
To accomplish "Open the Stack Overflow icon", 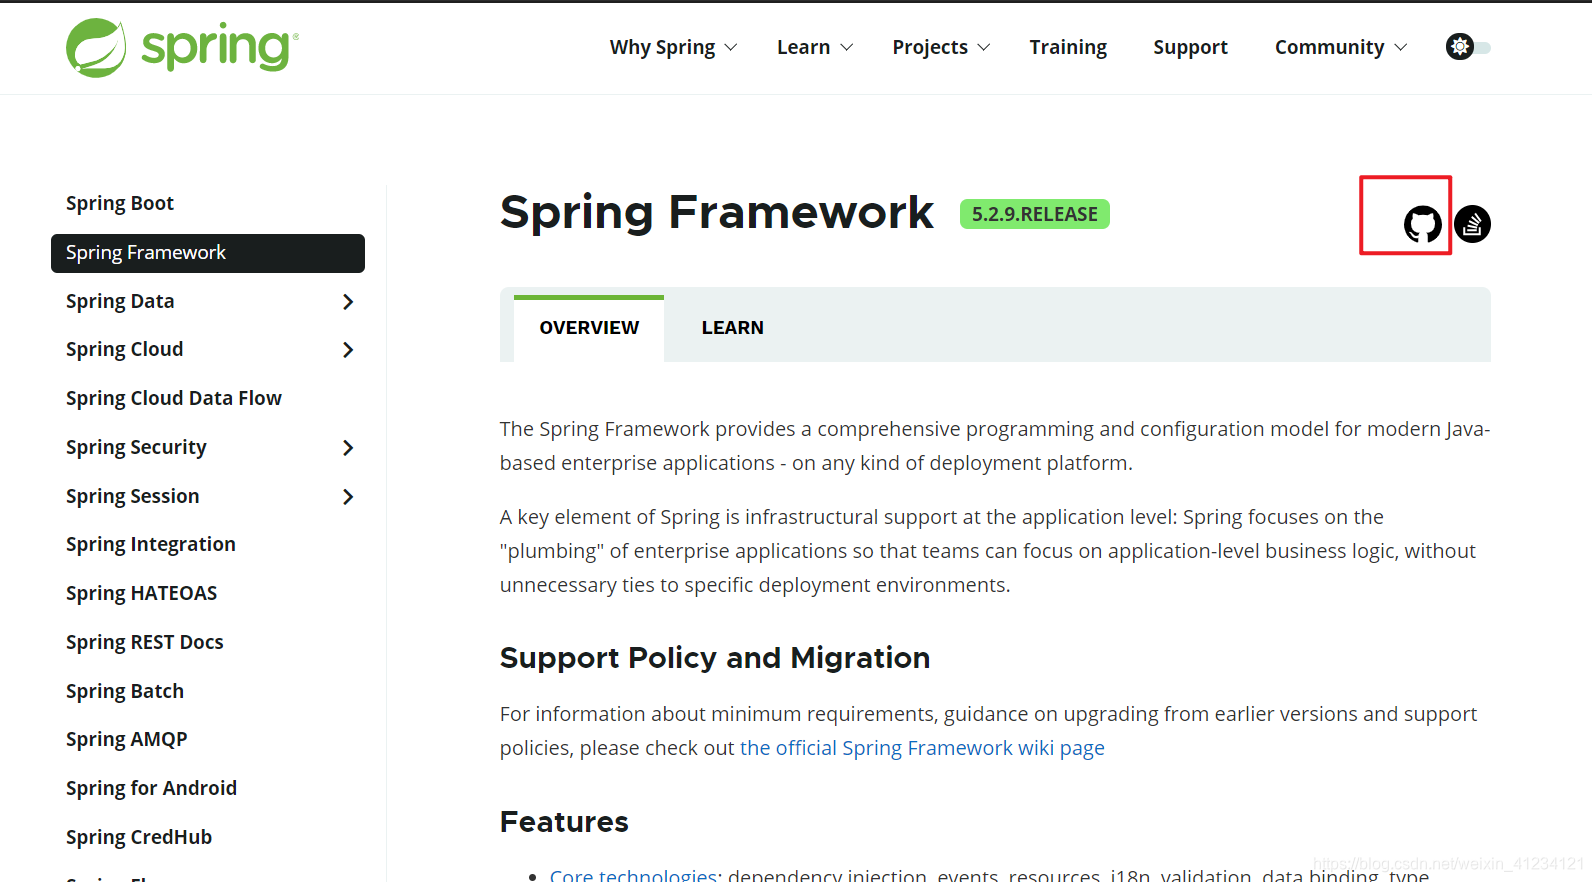I will coord(1472,224).
